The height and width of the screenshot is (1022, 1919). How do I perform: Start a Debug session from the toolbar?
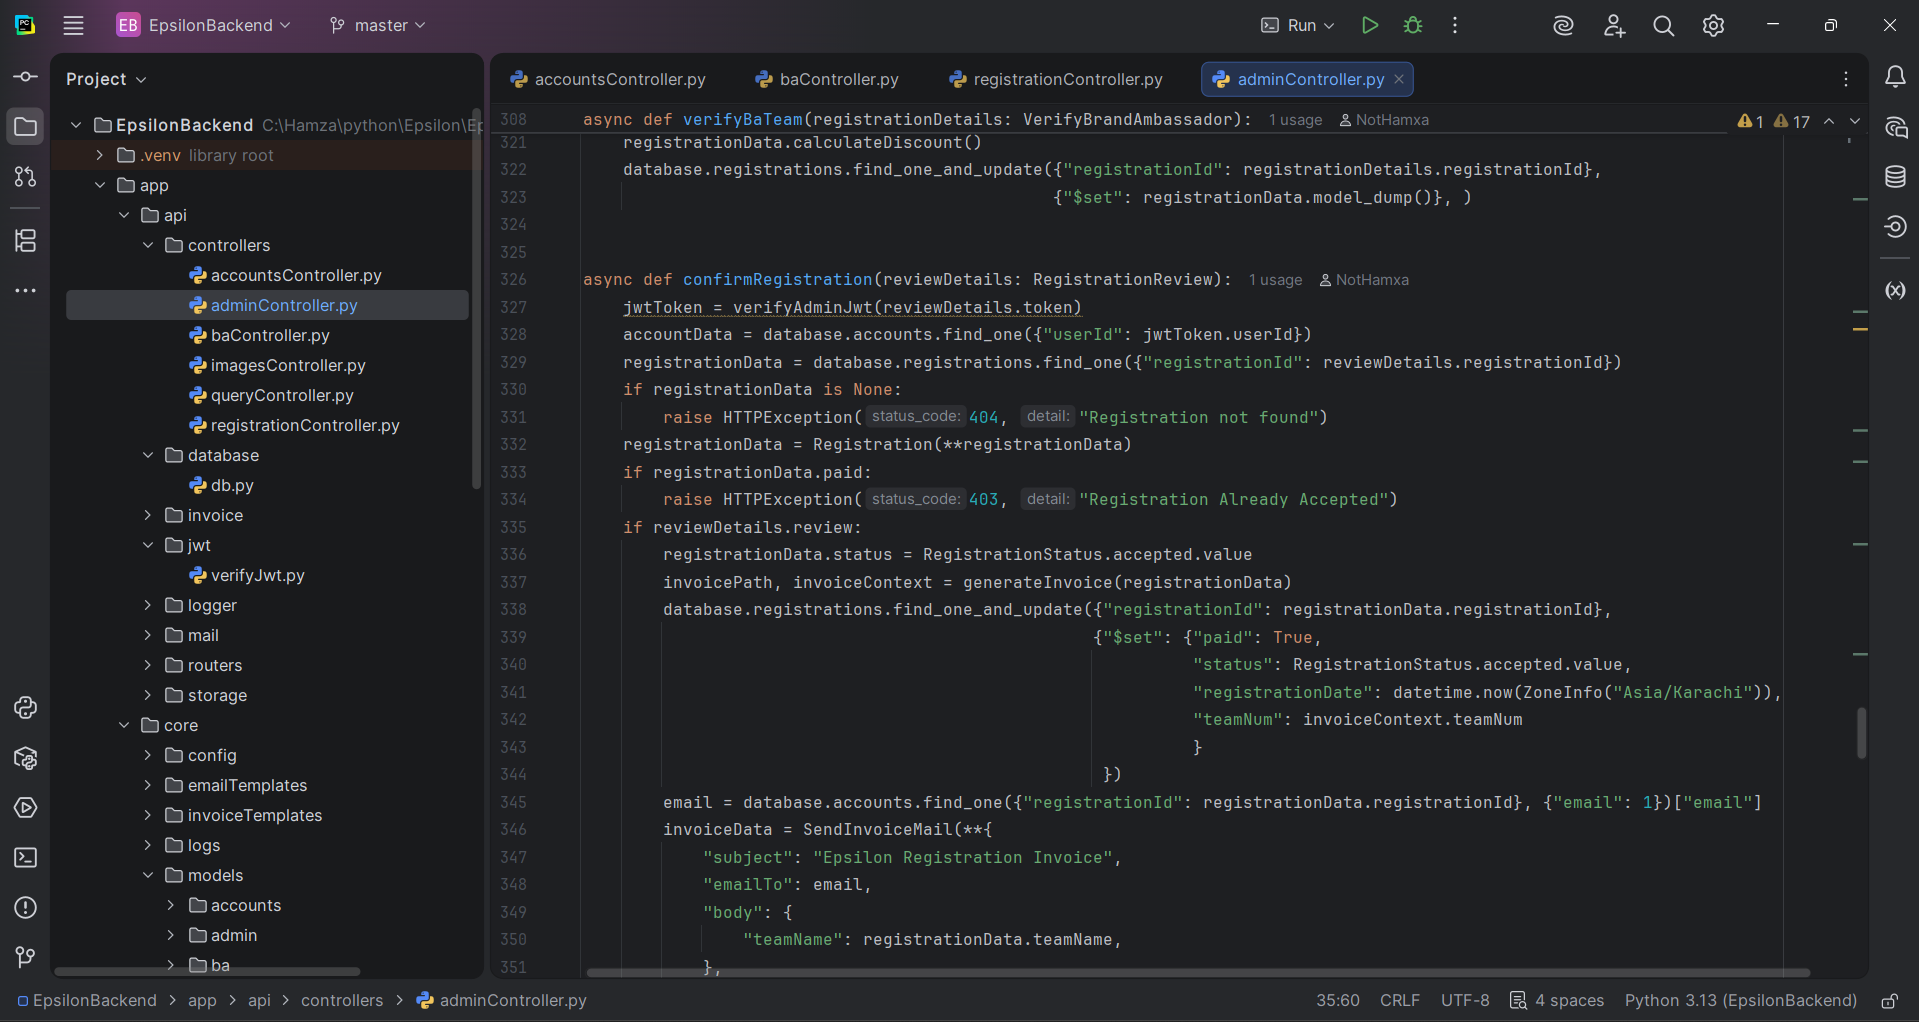pos(1413,25)
